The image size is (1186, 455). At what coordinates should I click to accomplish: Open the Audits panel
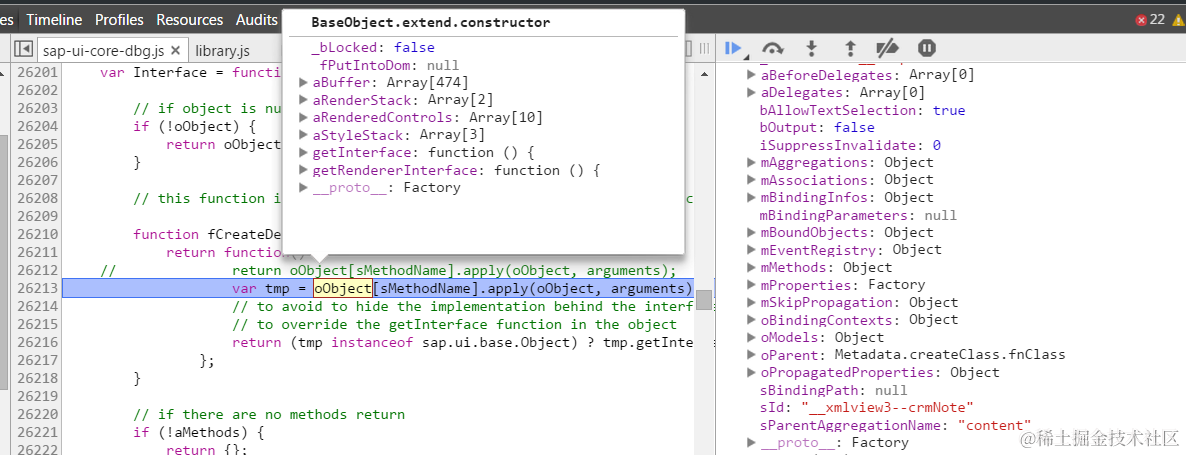pyautogui.click(x=256, y=20)
